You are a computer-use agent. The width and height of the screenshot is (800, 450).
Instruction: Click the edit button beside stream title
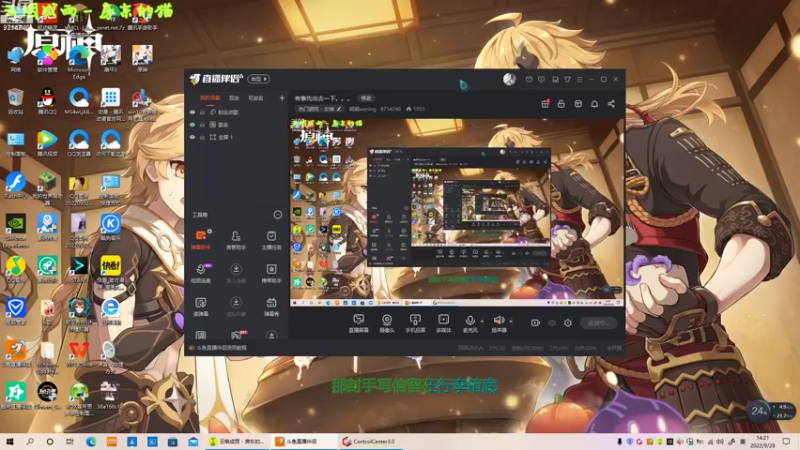tap(366, 98)
